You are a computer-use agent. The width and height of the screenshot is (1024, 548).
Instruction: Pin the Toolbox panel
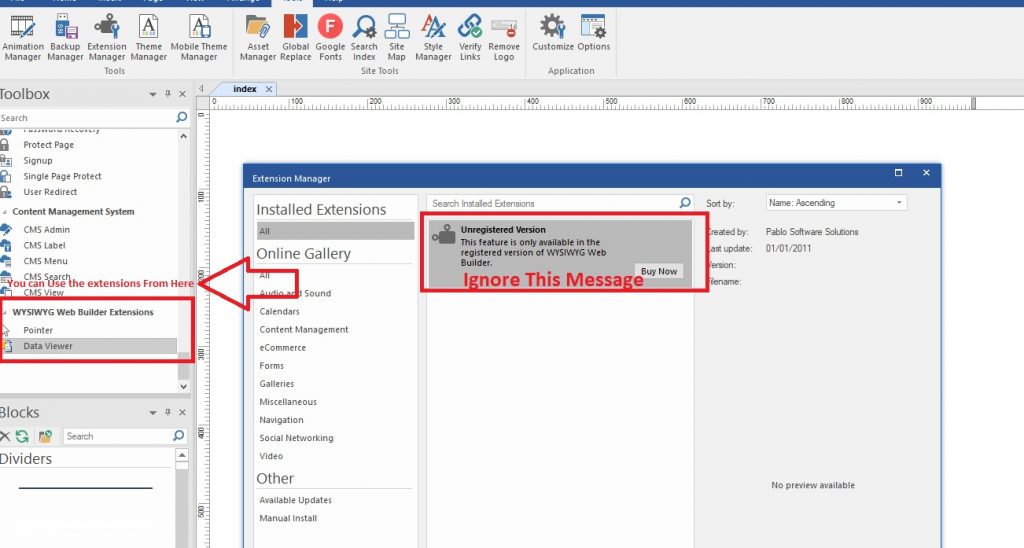168,94
